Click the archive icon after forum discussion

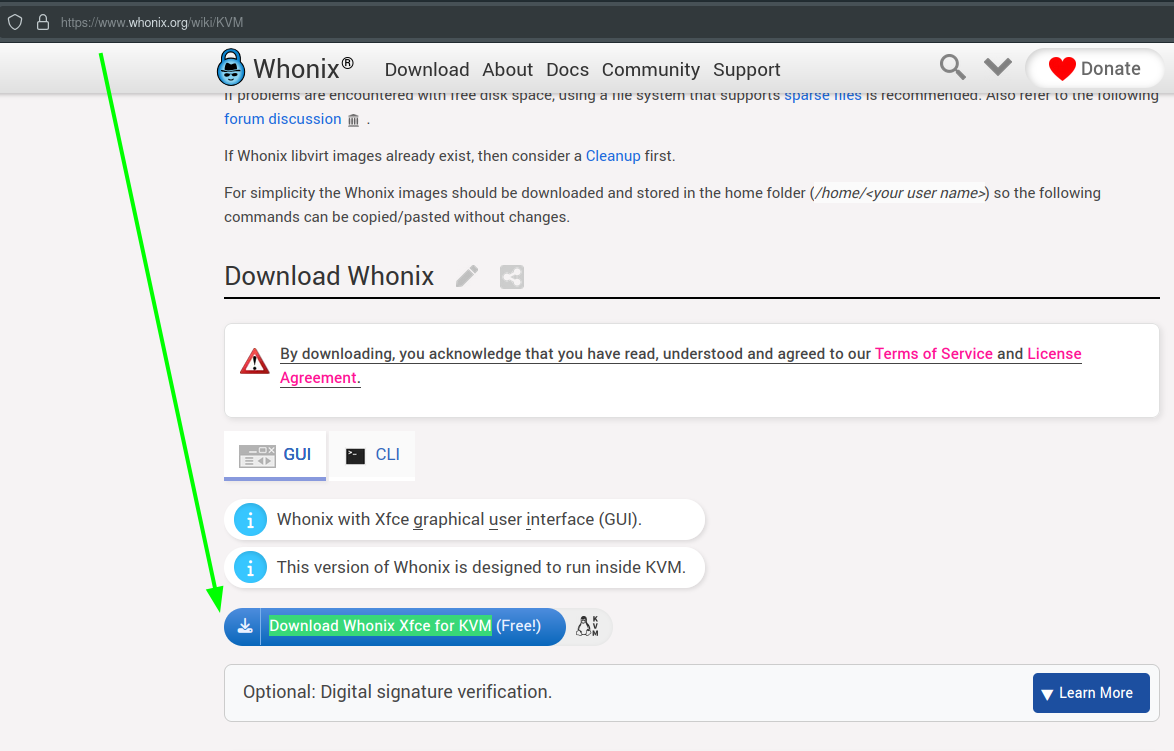click(x=353, y=120)
